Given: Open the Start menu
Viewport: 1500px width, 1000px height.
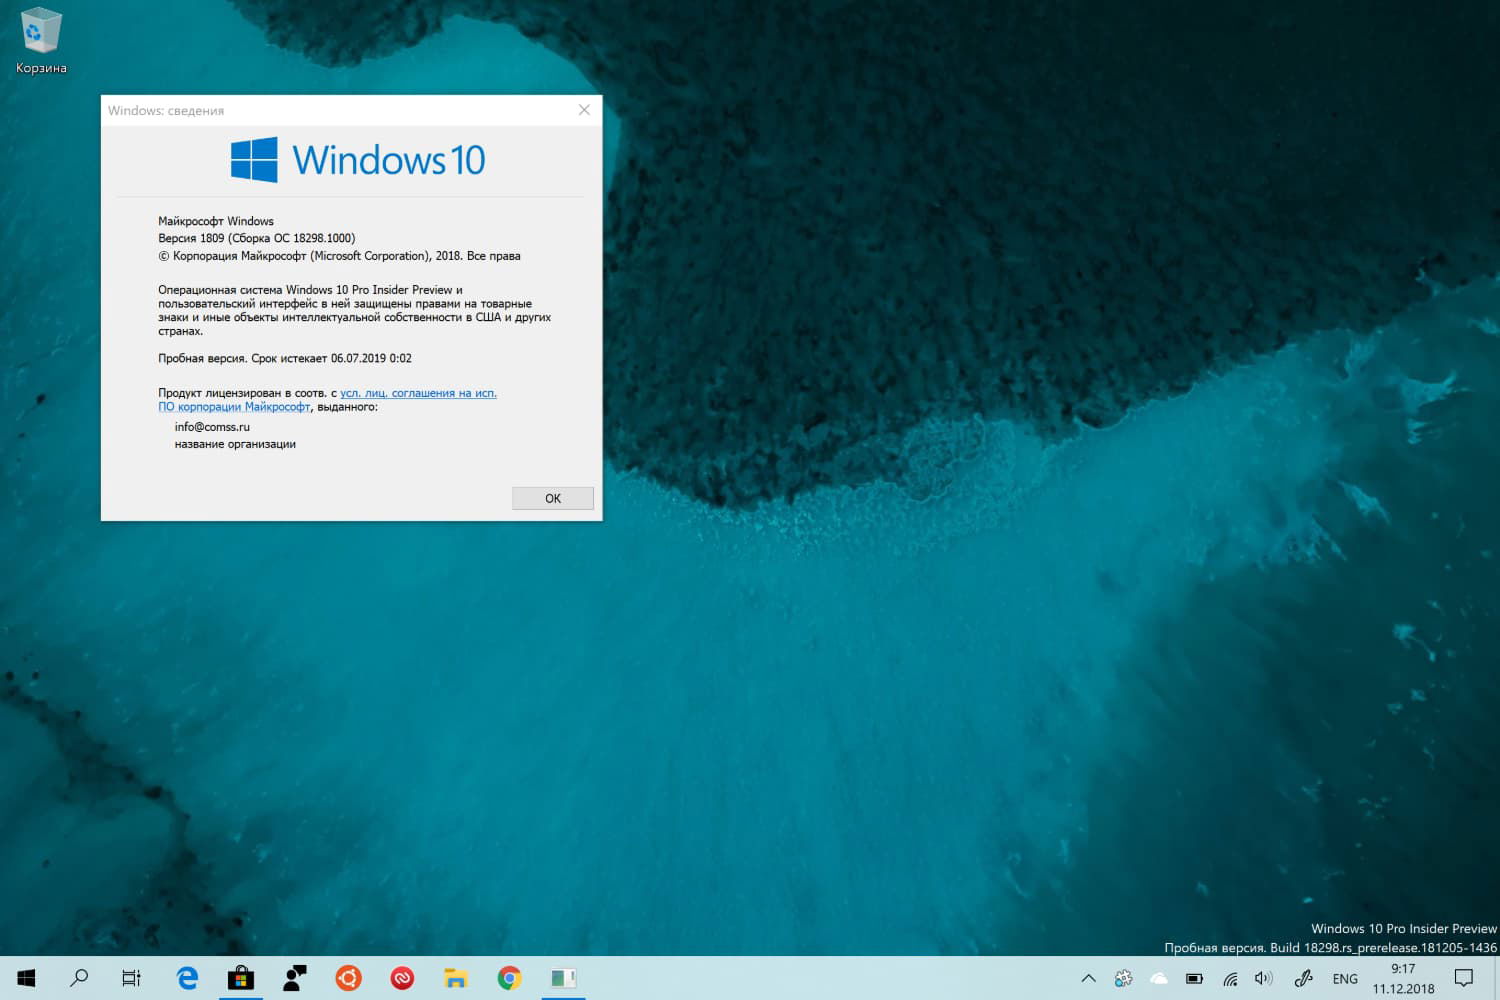Looking at the screenshot, I should coord(24,978).
